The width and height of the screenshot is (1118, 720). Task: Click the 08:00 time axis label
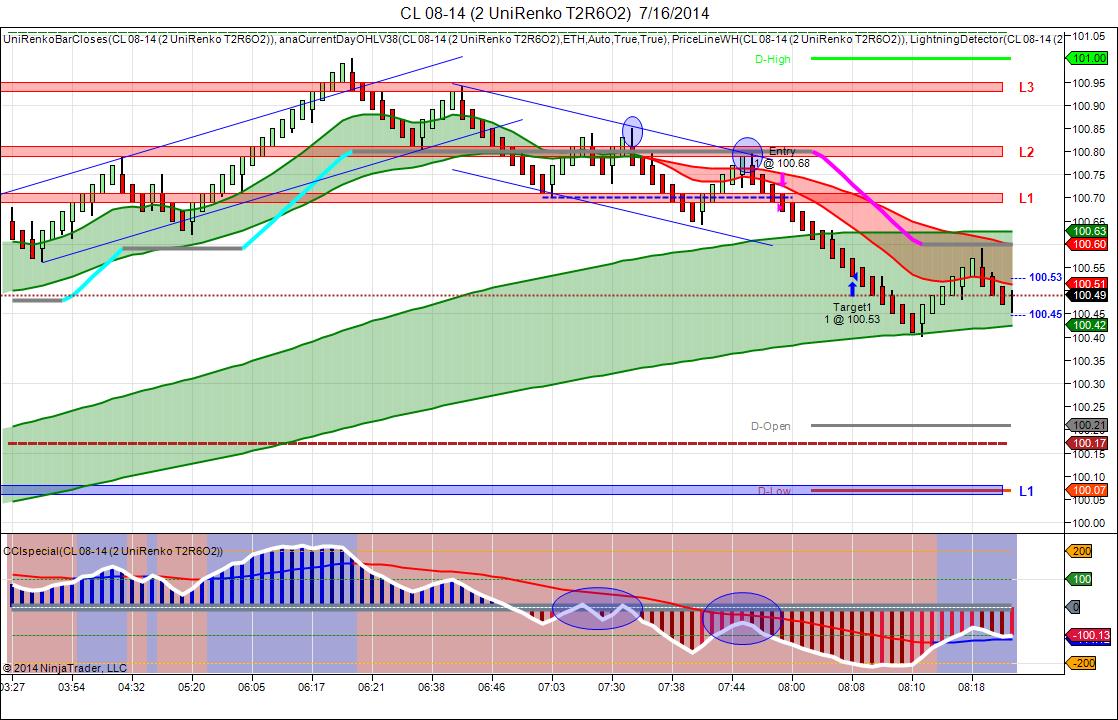[791, 687]
